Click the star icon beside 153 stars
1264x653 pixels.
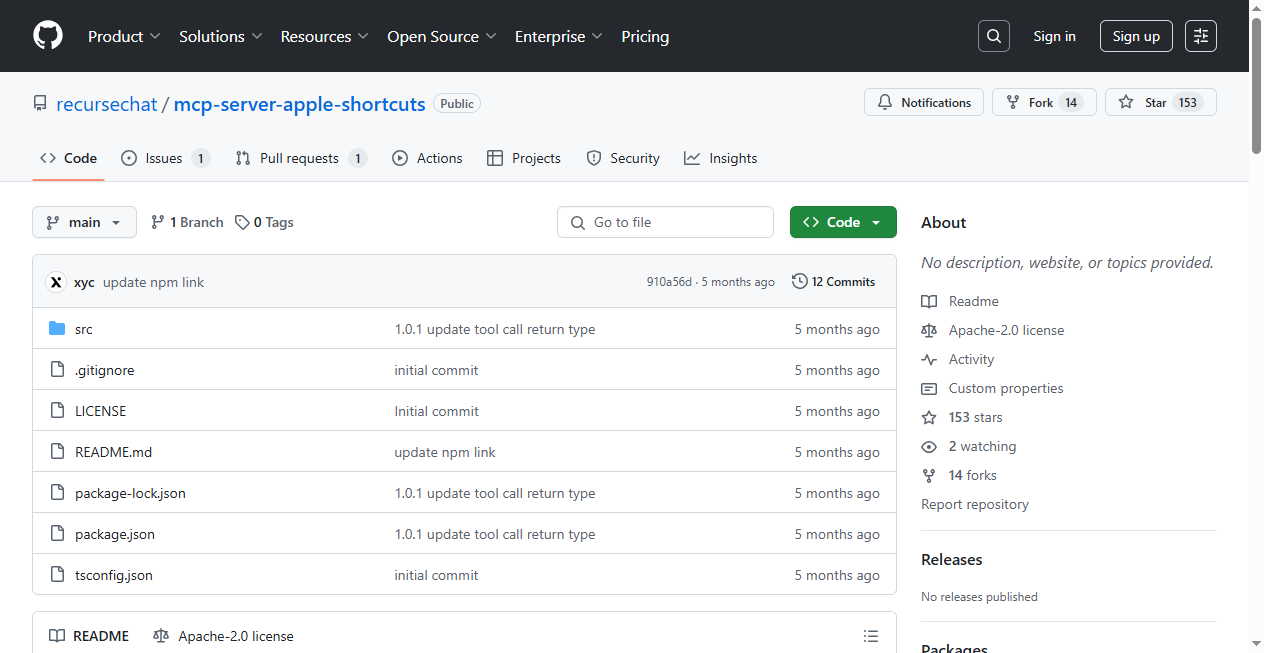pos(929,417)
